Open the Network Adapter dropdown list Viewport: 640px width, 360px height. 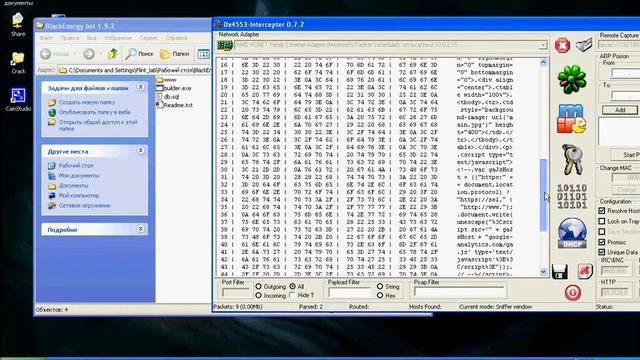click(x=543, y=45)
